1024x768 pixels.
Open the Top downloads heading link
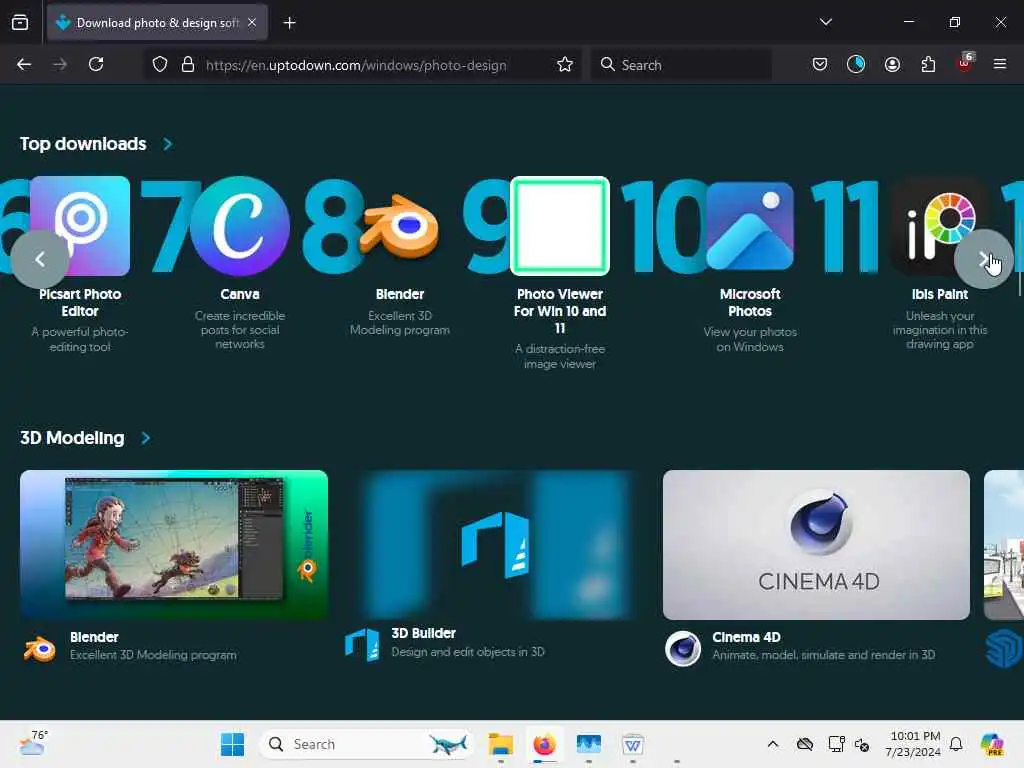[83, 144]
